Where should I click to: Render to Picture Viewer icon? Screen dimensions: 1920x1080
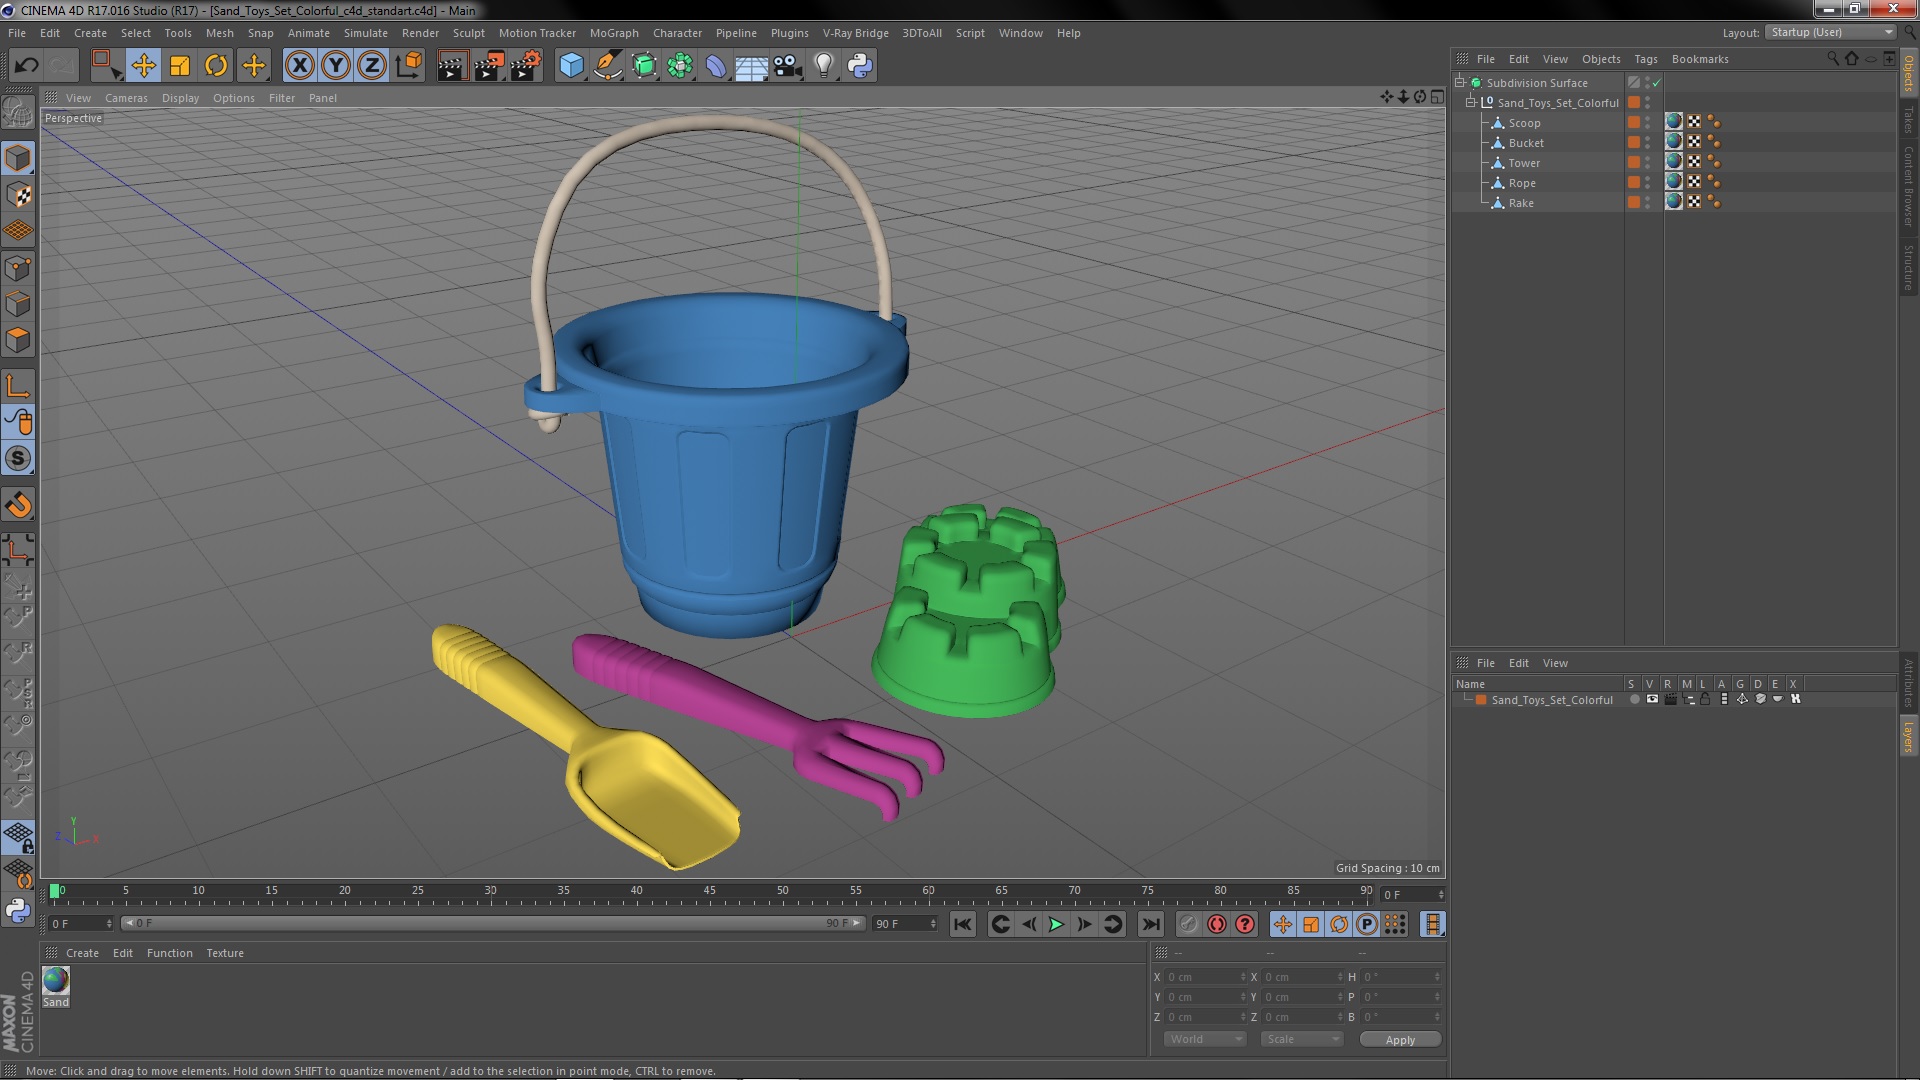click(x=489, y=66)
